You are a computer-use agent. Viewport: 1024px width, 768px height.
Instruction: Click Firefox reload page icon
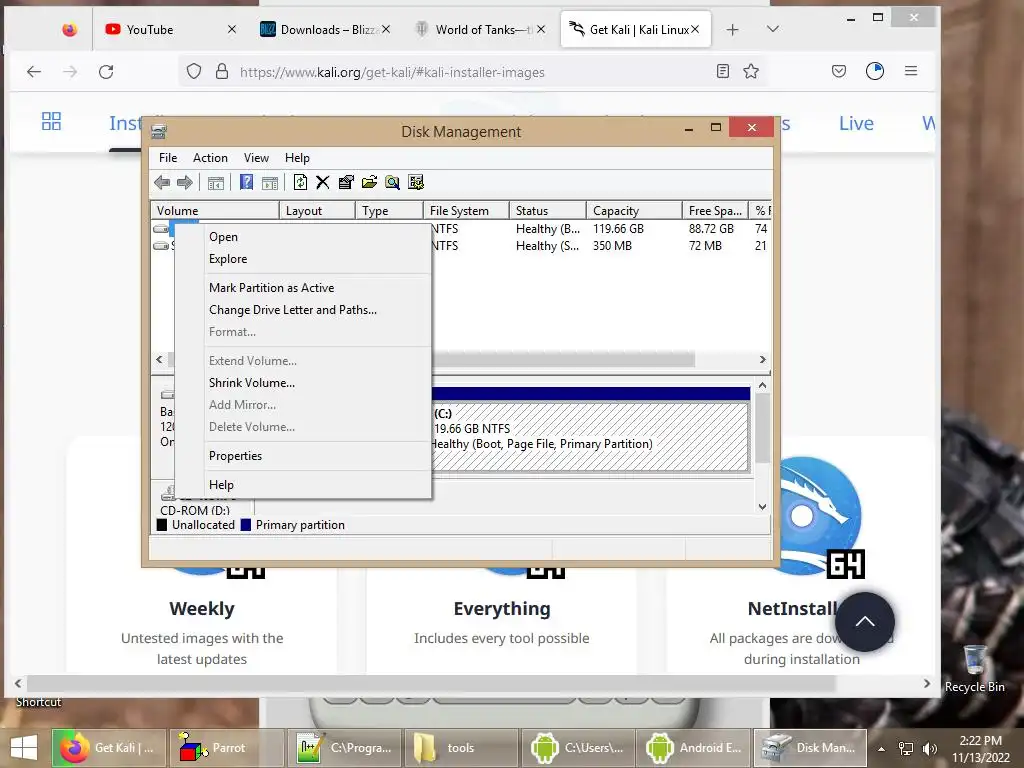[106, 72]
